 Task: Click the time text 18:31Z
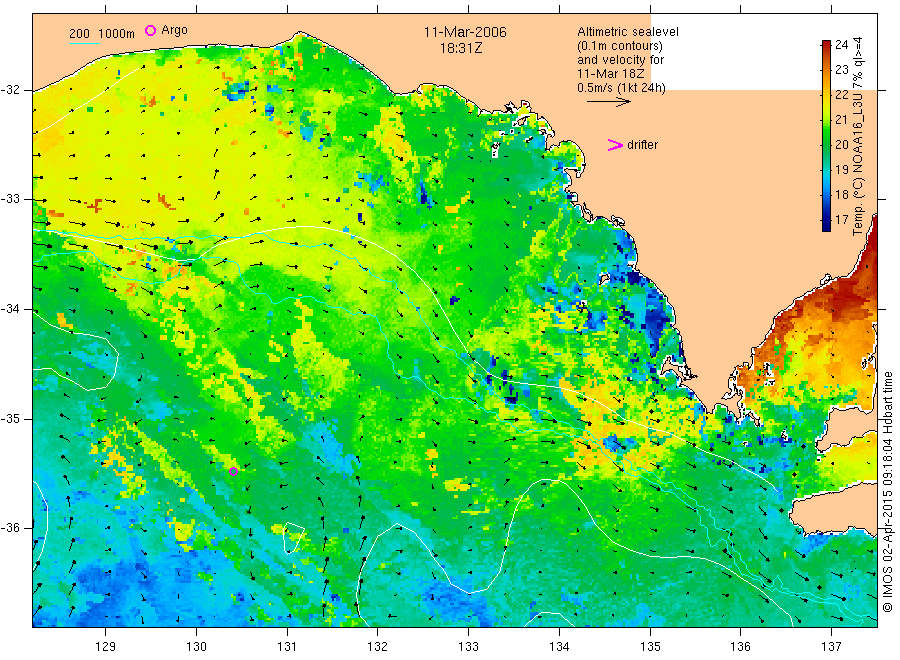(461, 48)
